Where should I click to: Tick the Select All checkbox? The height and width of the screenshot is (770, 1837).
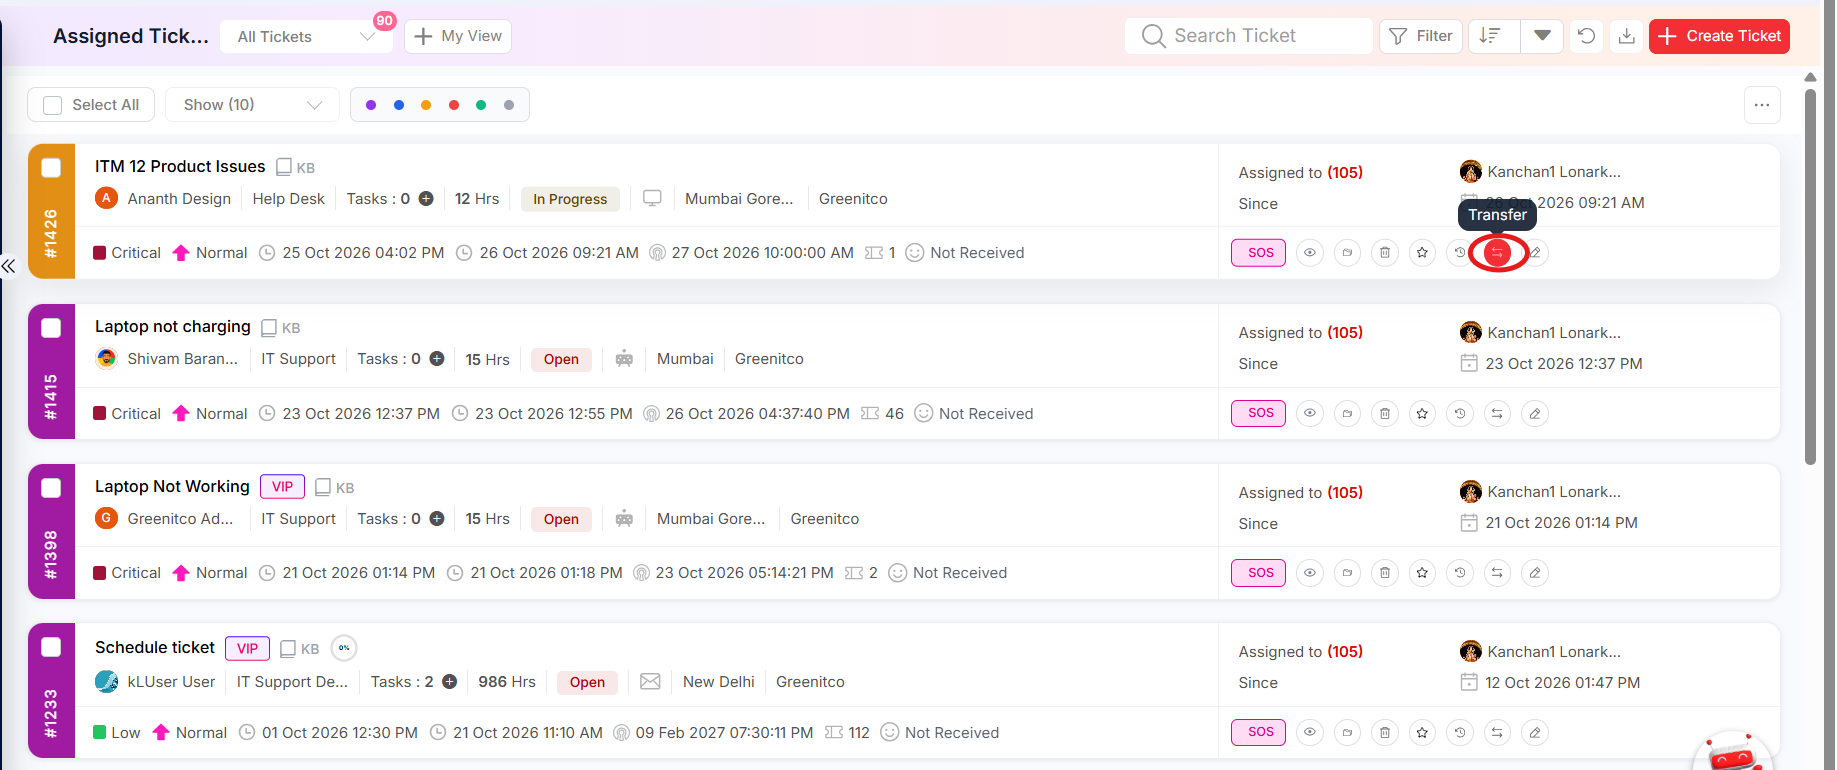click(x=53, y=105)
